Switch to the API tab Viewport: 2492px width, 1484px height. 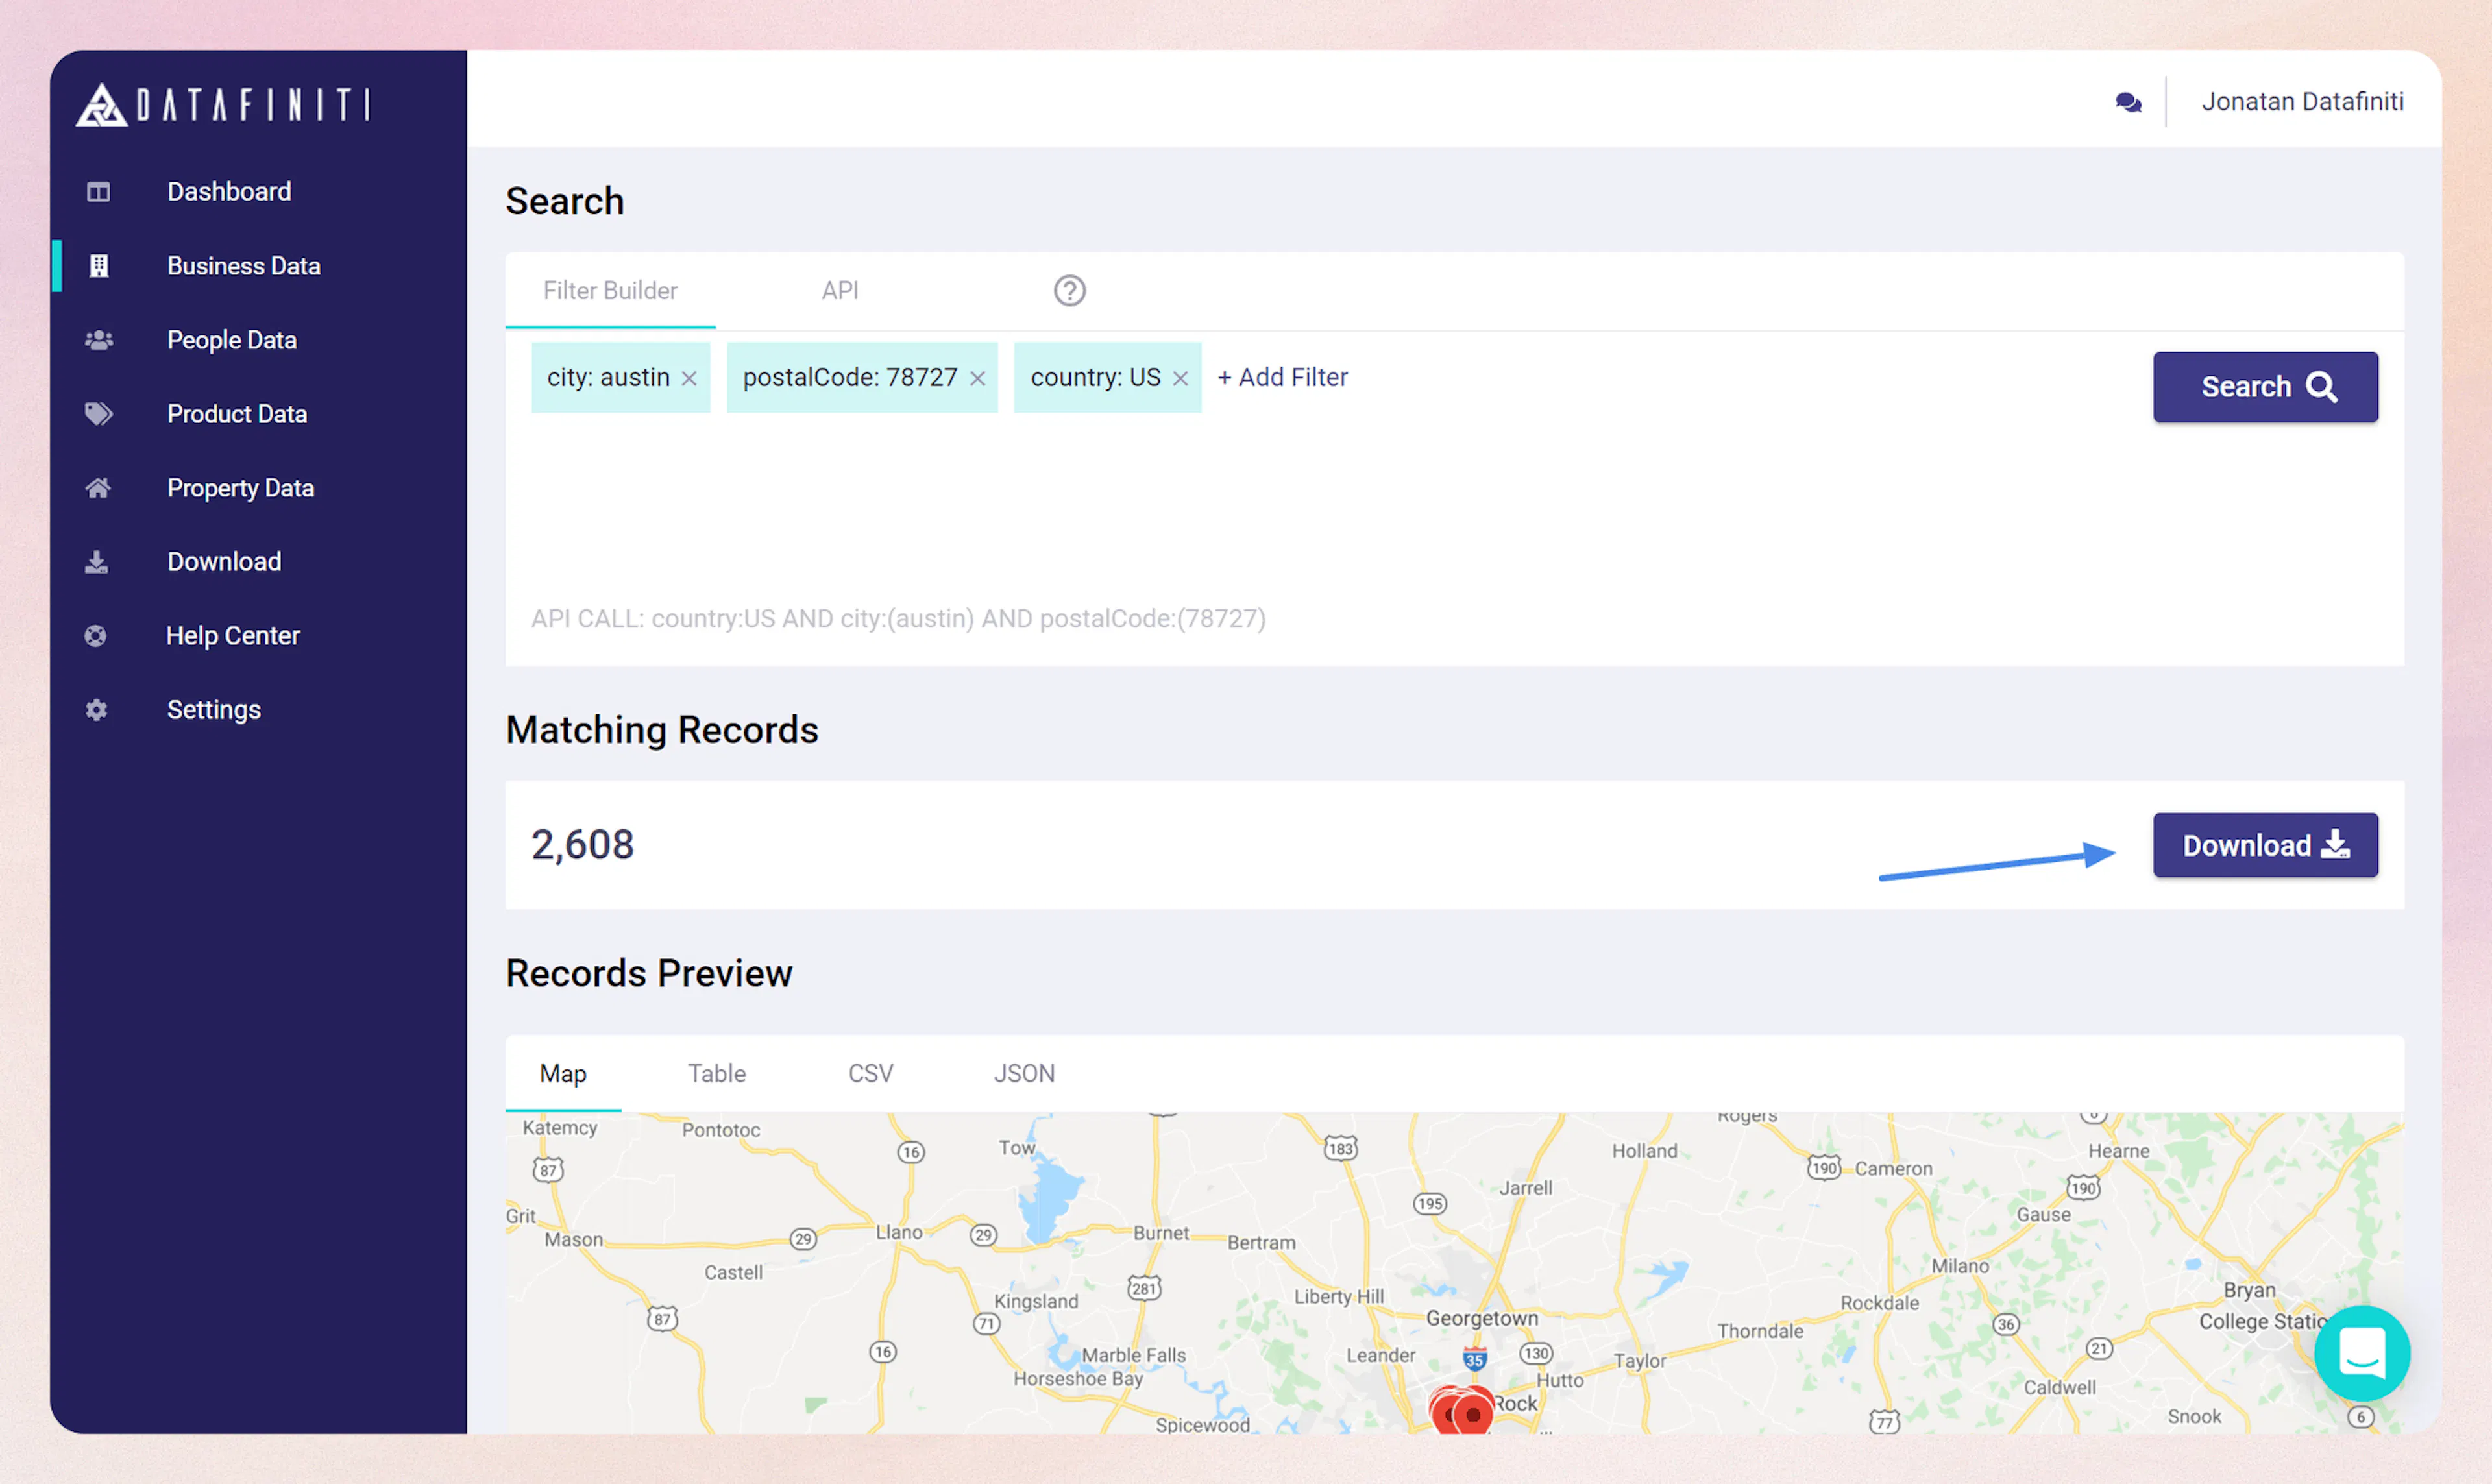click(839, 290)
